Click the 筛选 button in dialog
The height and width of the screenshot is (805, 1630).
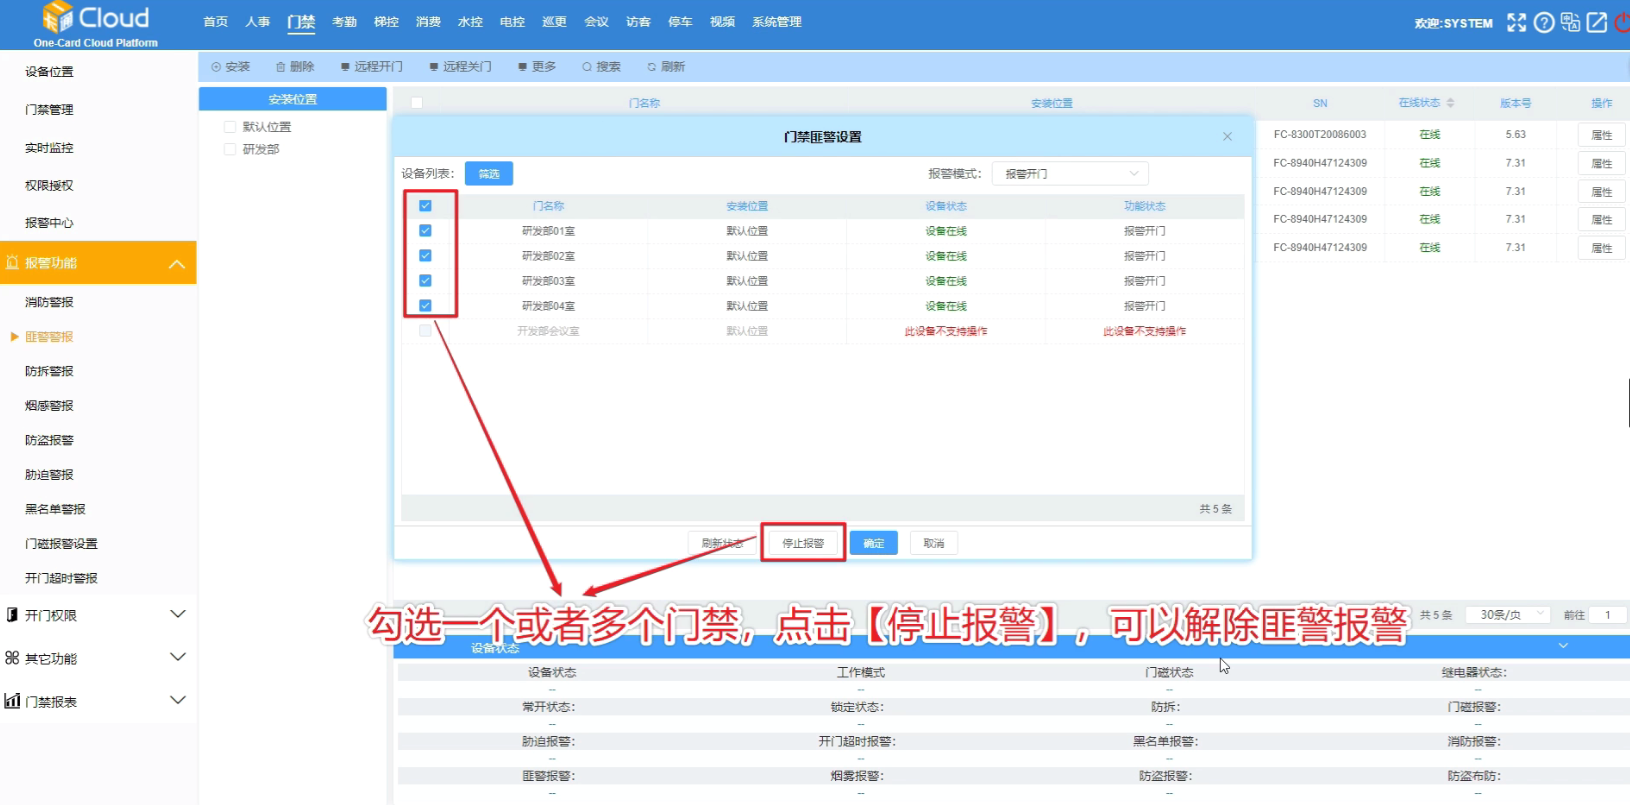pos(489,174)
